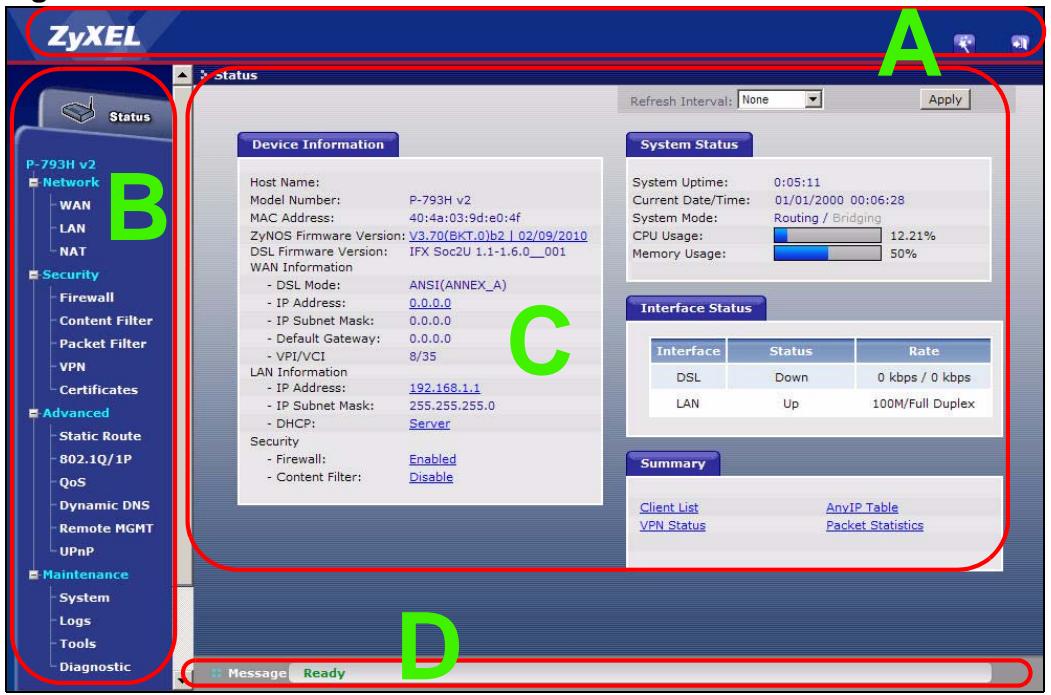The width and height of the screenshot is (1051, 695).
Task: Click the Interface column header
Action: click(x=688, y=351)
